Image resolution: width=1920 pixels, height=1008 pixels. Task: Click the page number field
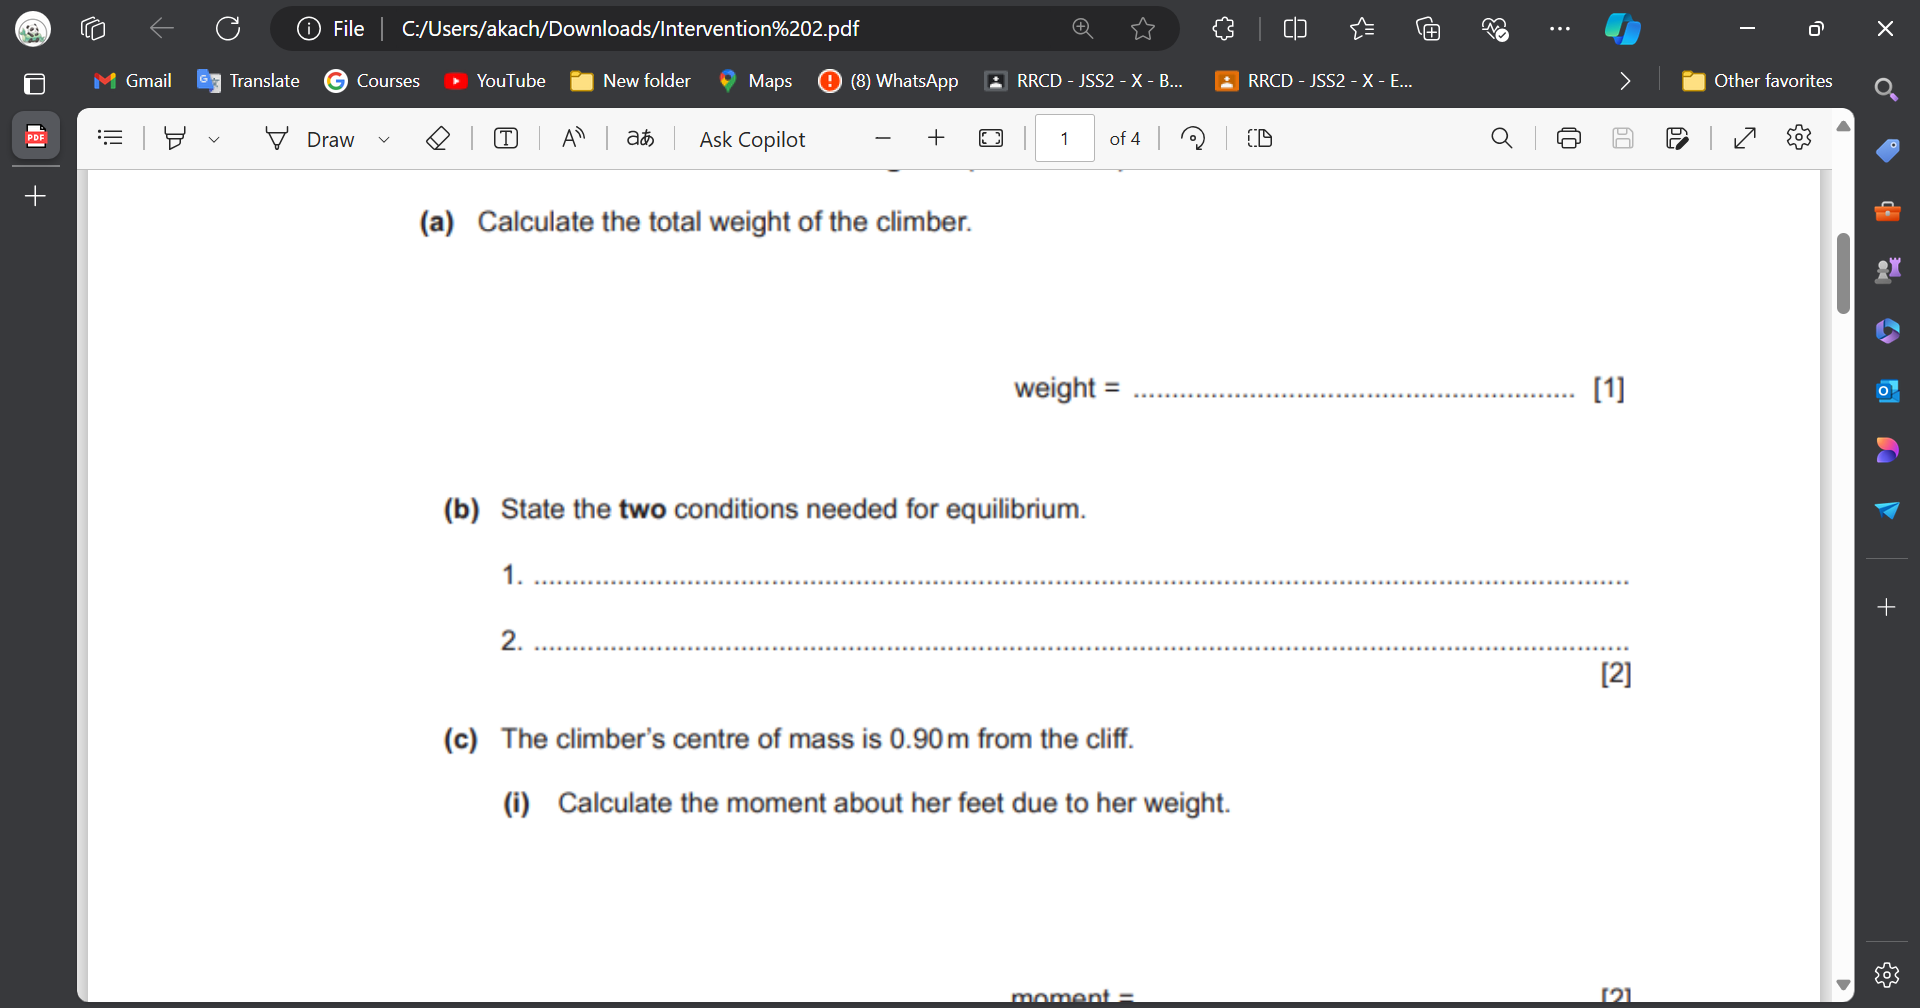(x=1065, y=138)
